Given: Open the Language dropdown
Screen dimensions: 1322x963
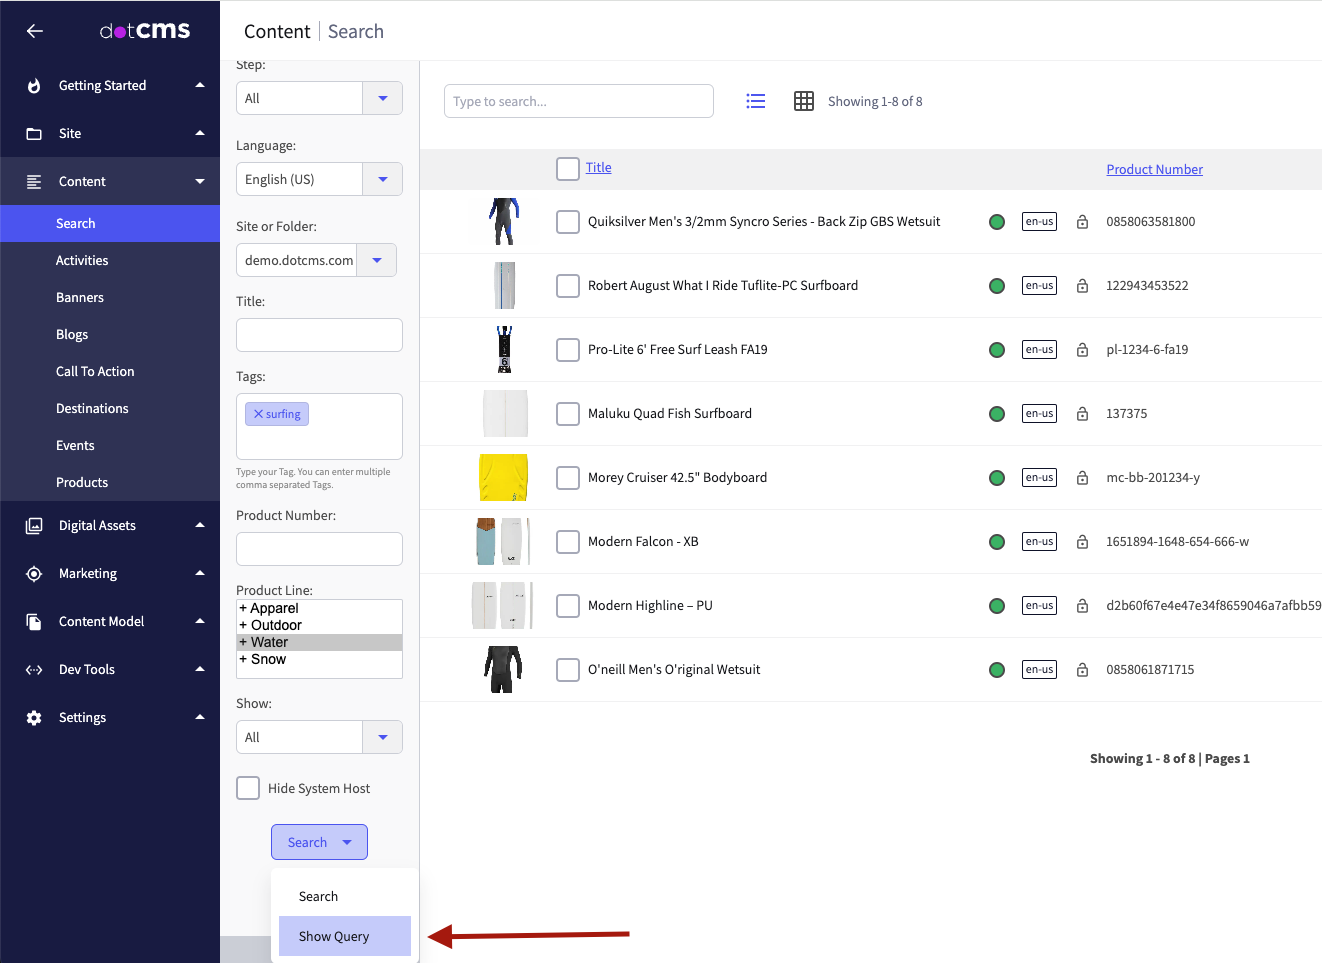Looking at the screenshot, I should click(382, 180).
